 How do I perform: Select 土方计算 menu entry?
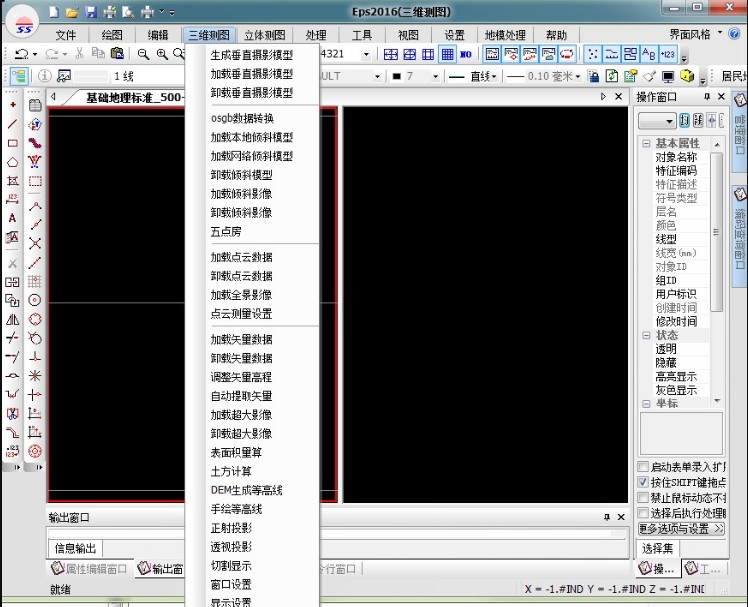coord(231,471)
